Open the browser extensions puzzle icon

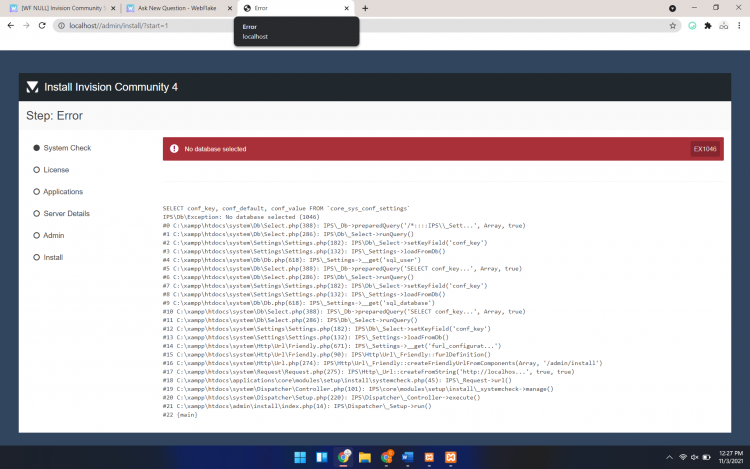click(708, 25)
